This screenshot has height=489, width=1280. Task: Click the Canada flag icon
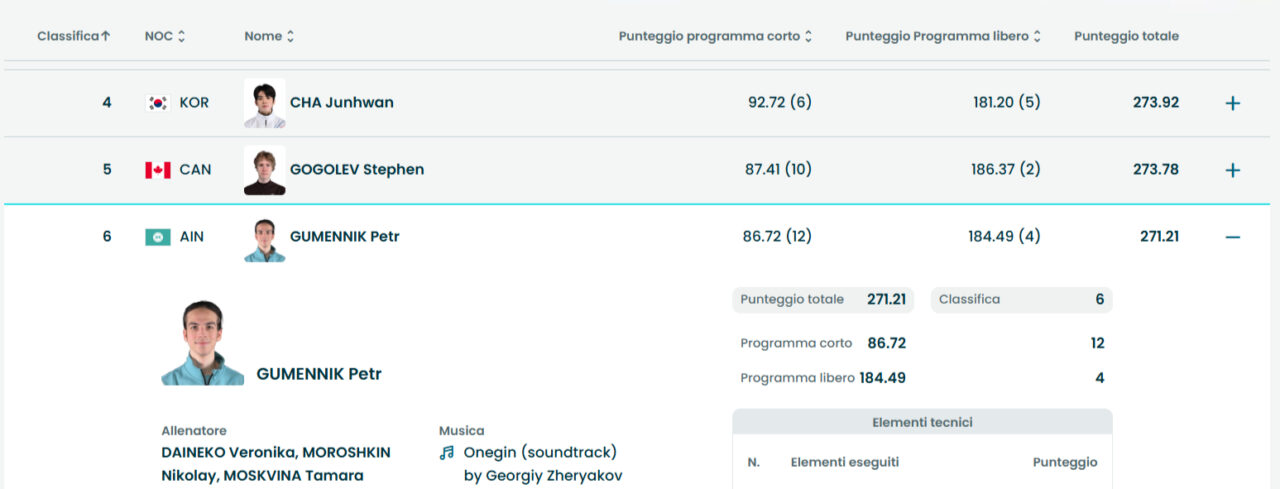pos(158,170)
